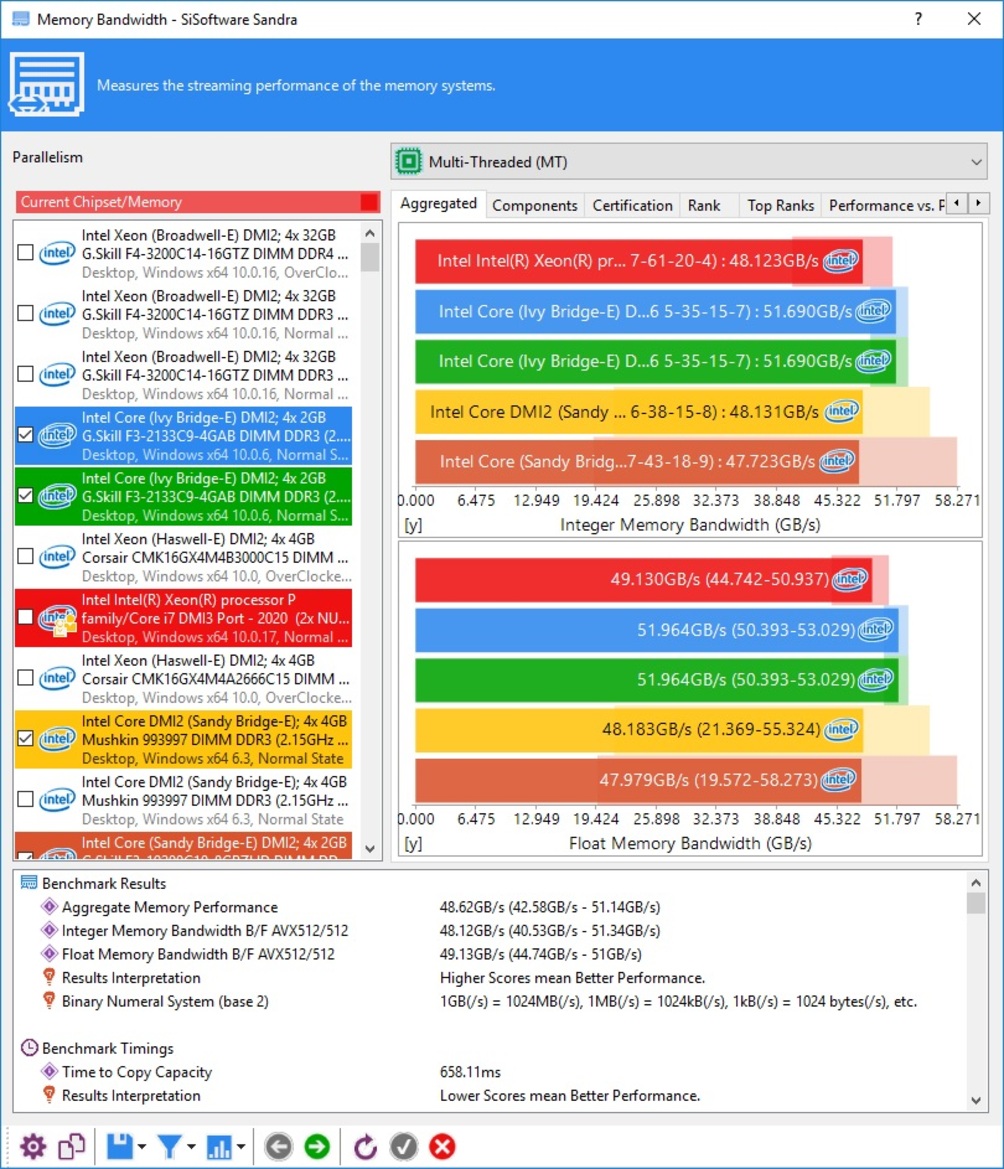The image size is (1004, 1169).
Task: Click the Intel logo on the 48.131GB/s bar
Action: [842, 411]
